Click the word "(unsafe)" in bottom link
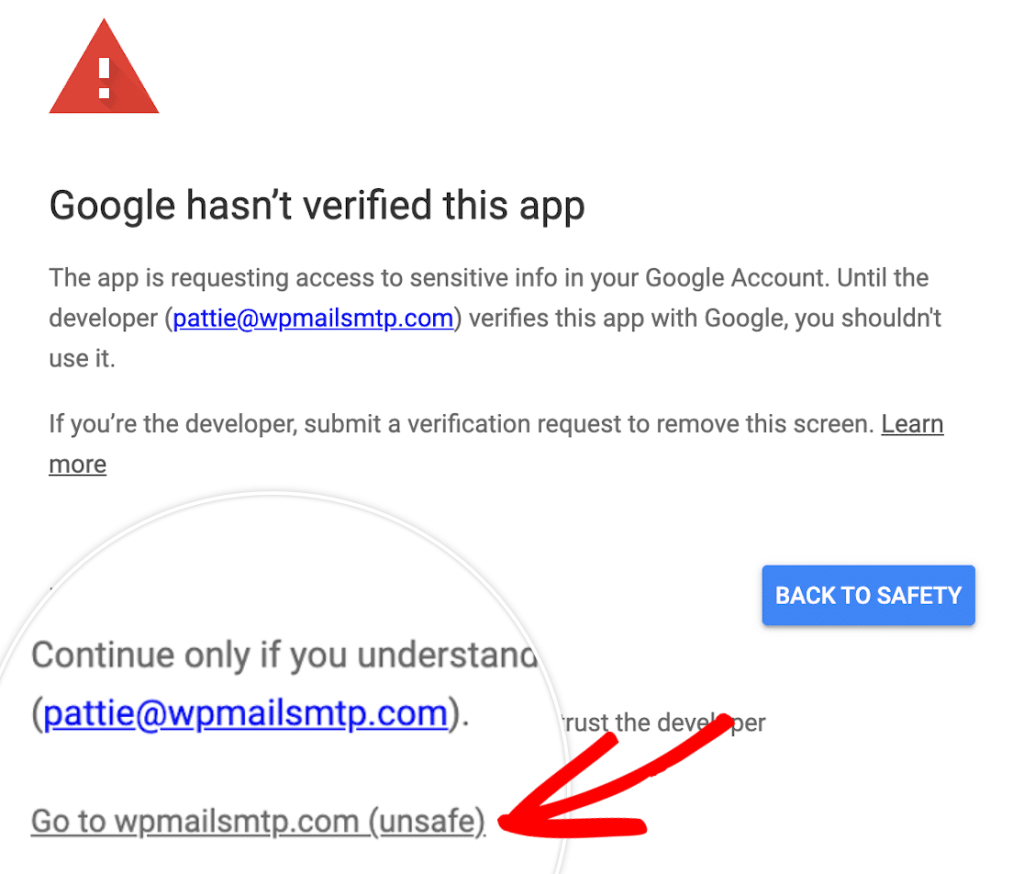 427,821
